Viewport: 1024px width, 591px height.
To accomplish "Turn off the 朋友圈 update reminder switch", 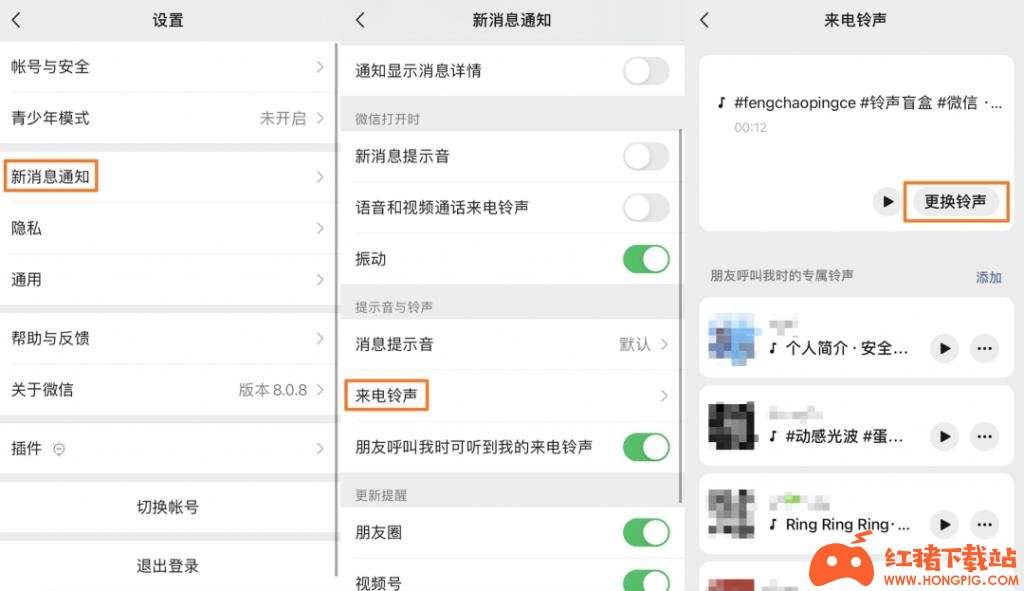I will (x=646, y=532).
